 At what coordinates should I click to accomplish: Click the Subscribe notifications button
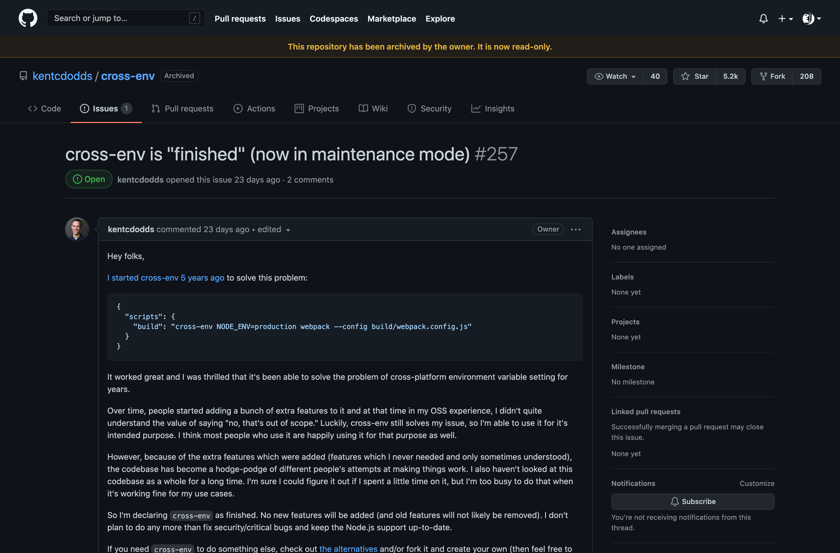click(693, 502)
